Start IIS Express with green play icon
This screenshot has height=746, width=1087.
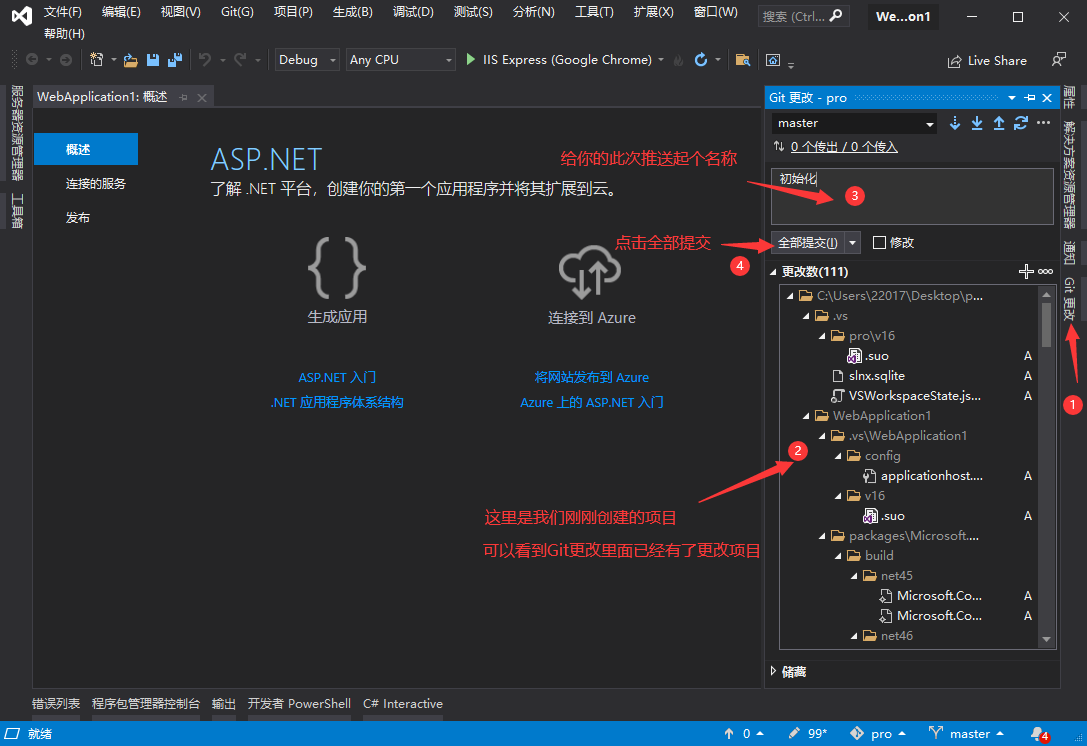471,60
